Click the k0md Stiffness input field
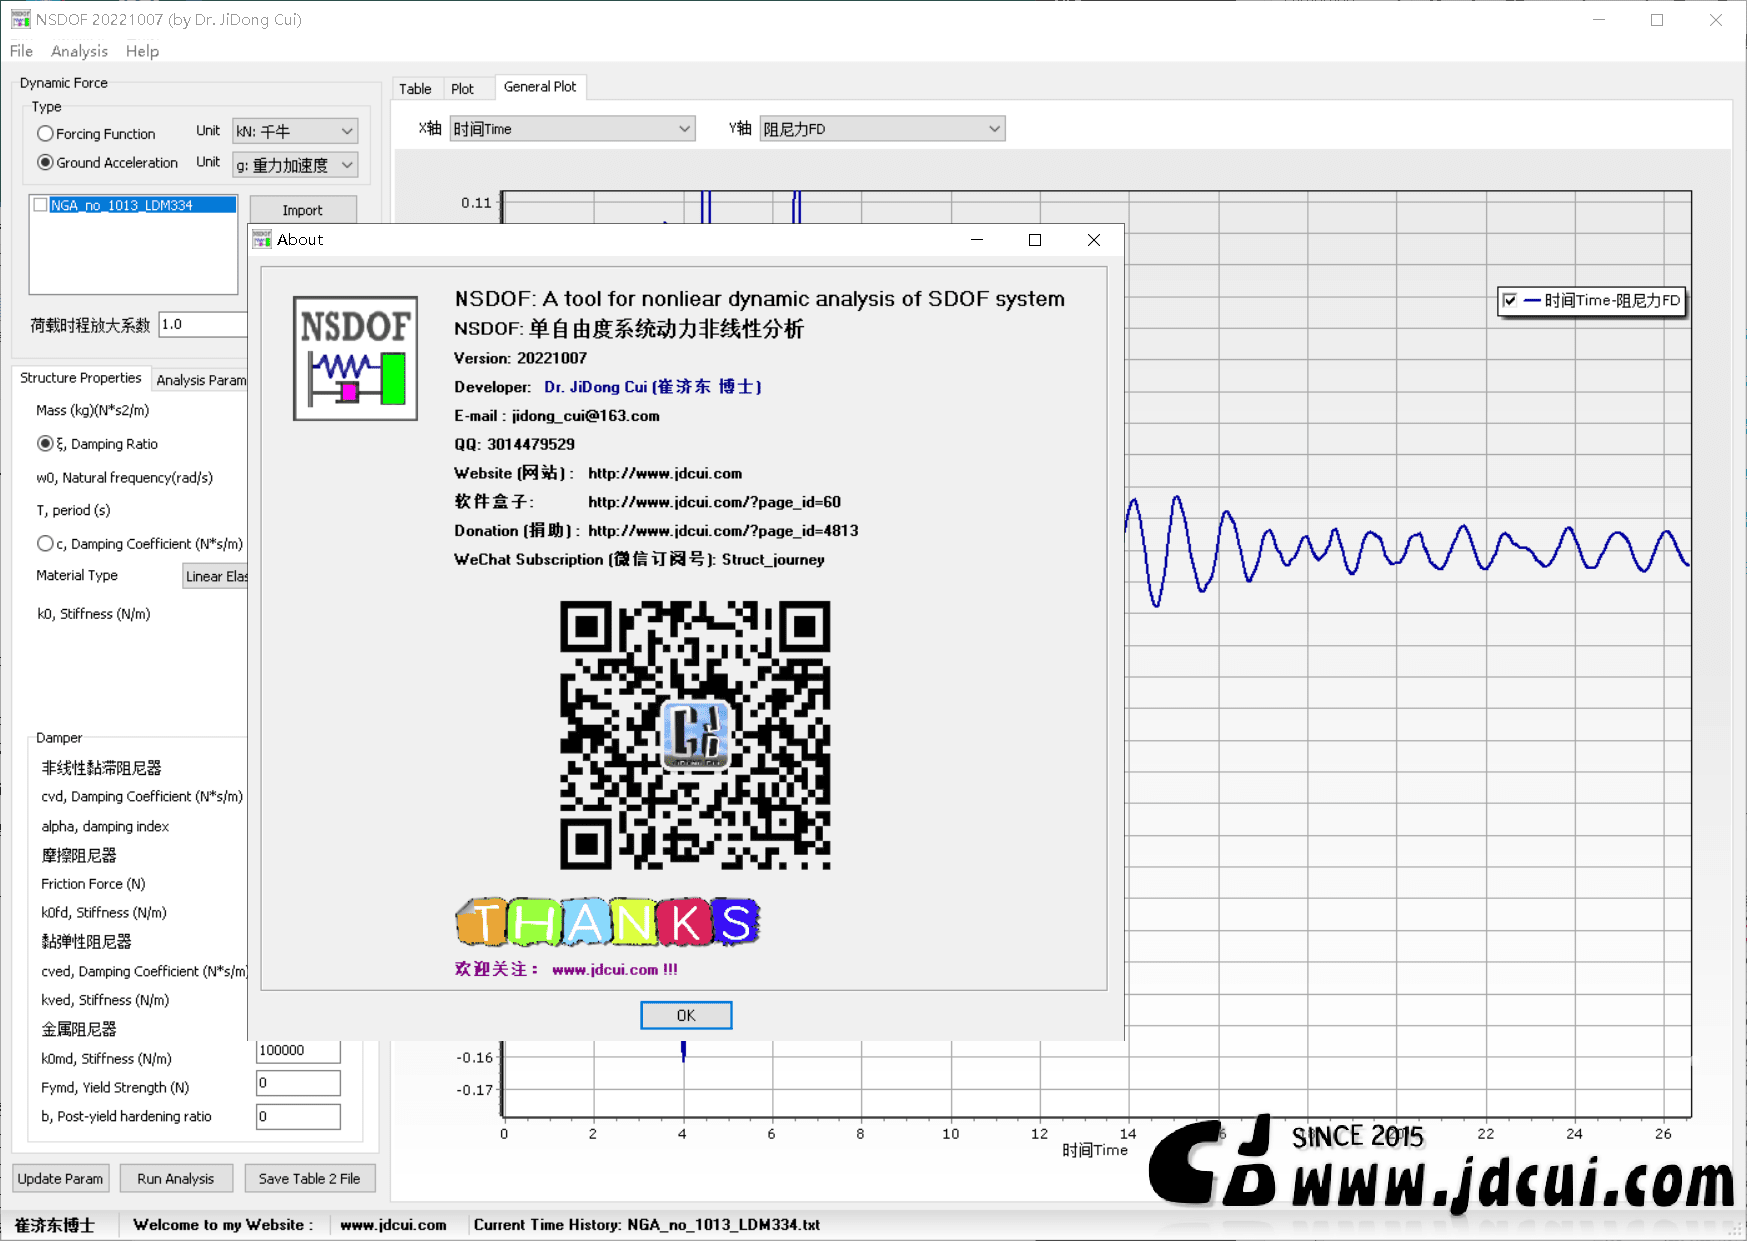 [x=298, y=1050]
